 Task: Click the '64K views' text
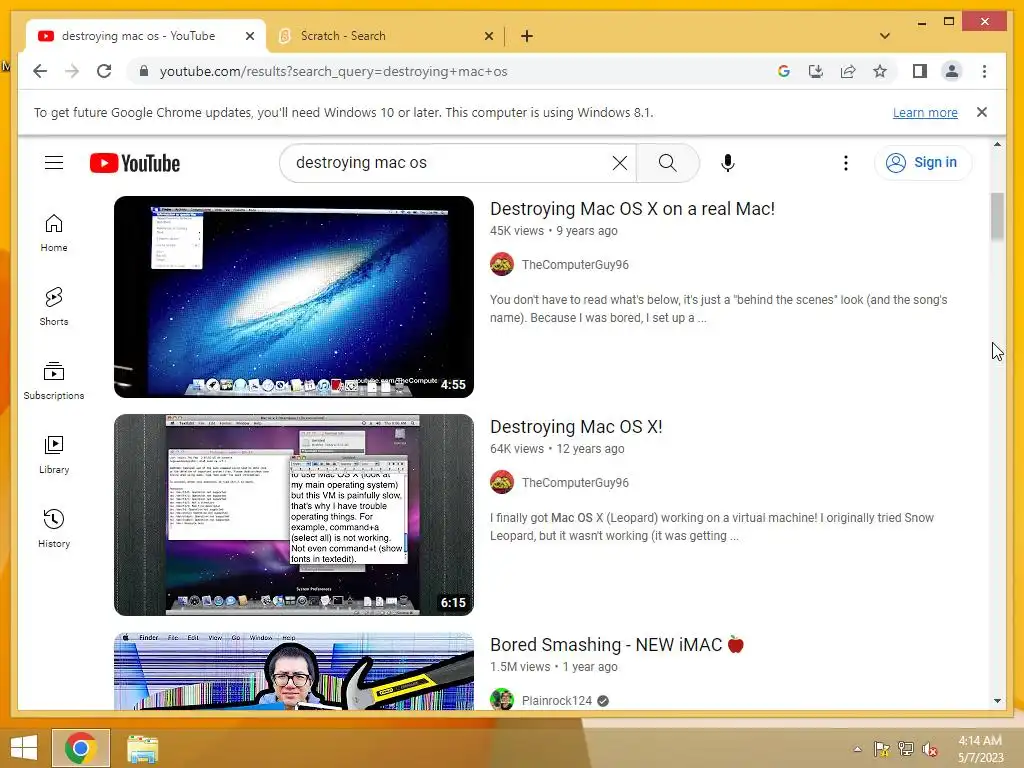(x=517, y=449)
